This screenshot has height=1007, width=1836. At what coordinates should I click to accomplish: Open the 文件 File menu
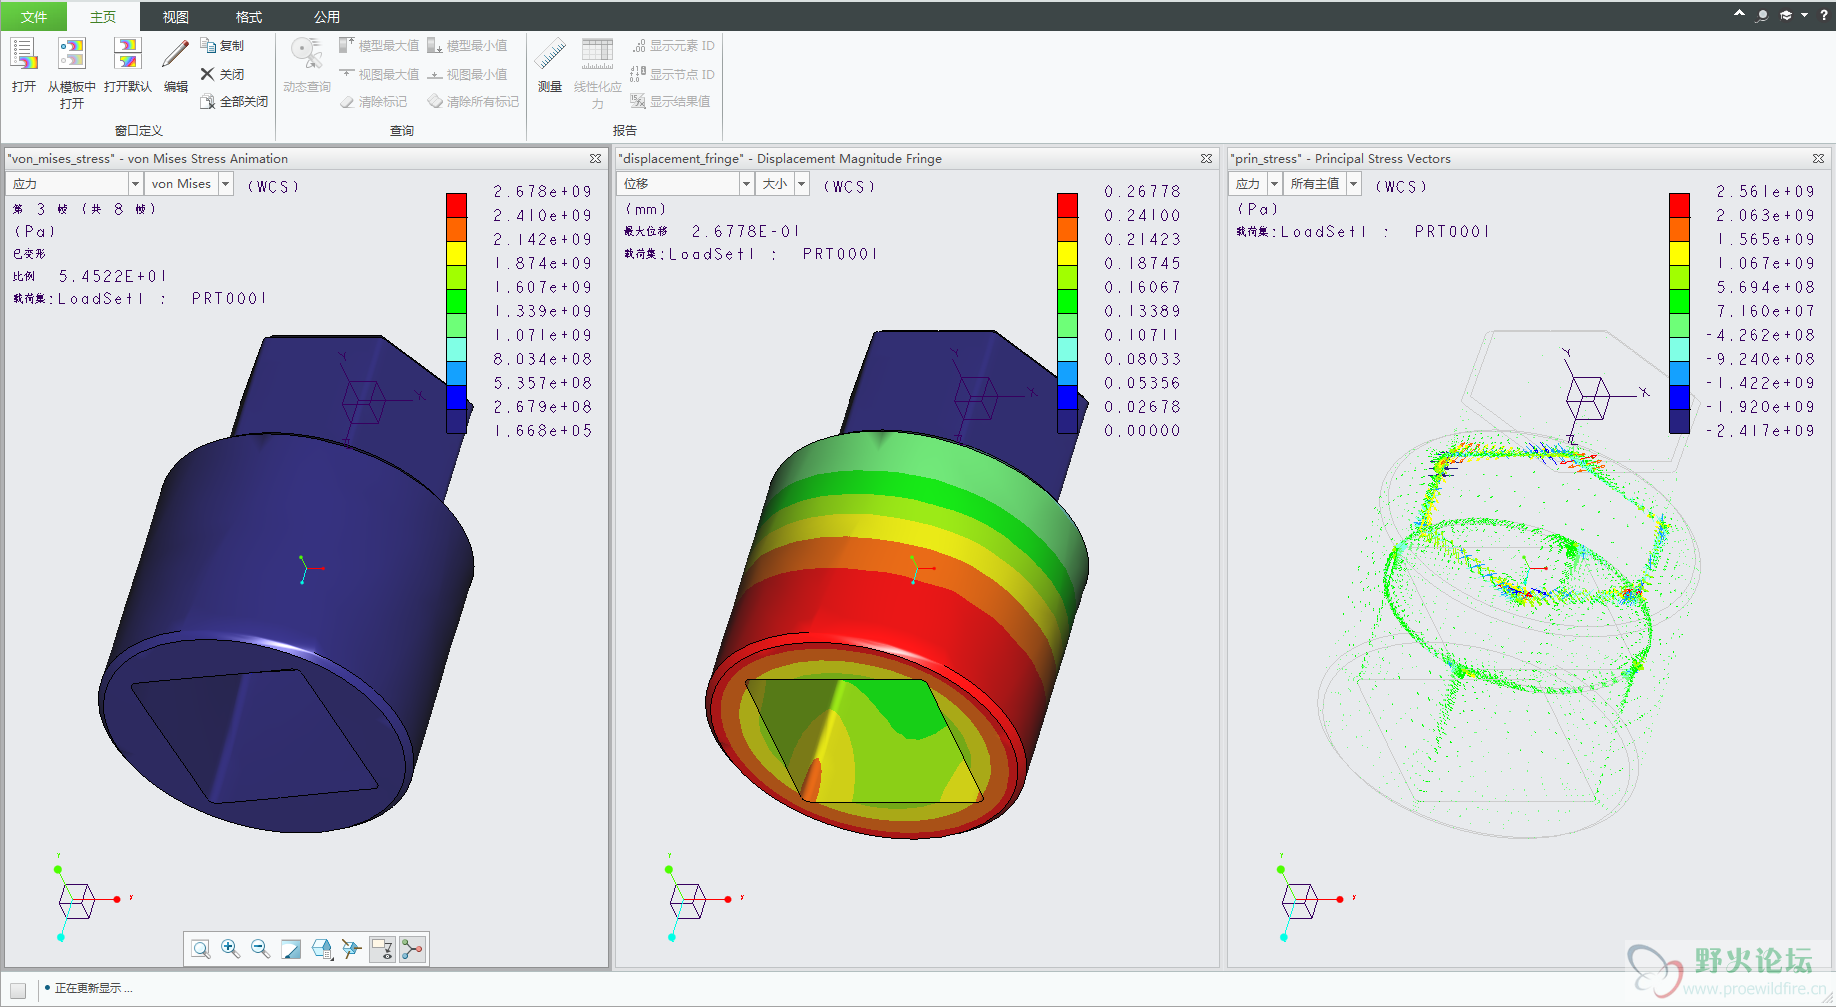pyautogui.click(x=34, y=17)
